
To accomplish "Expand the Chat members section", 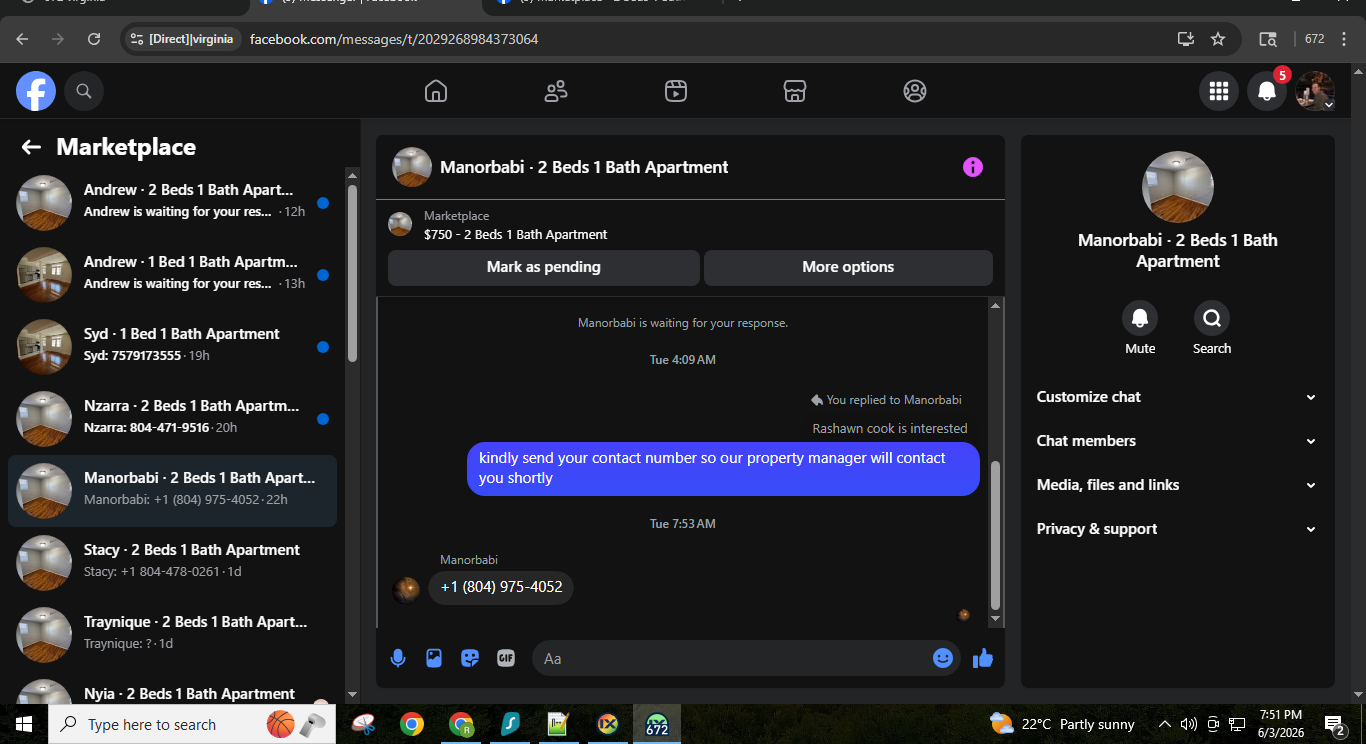I will (1178, 441).
